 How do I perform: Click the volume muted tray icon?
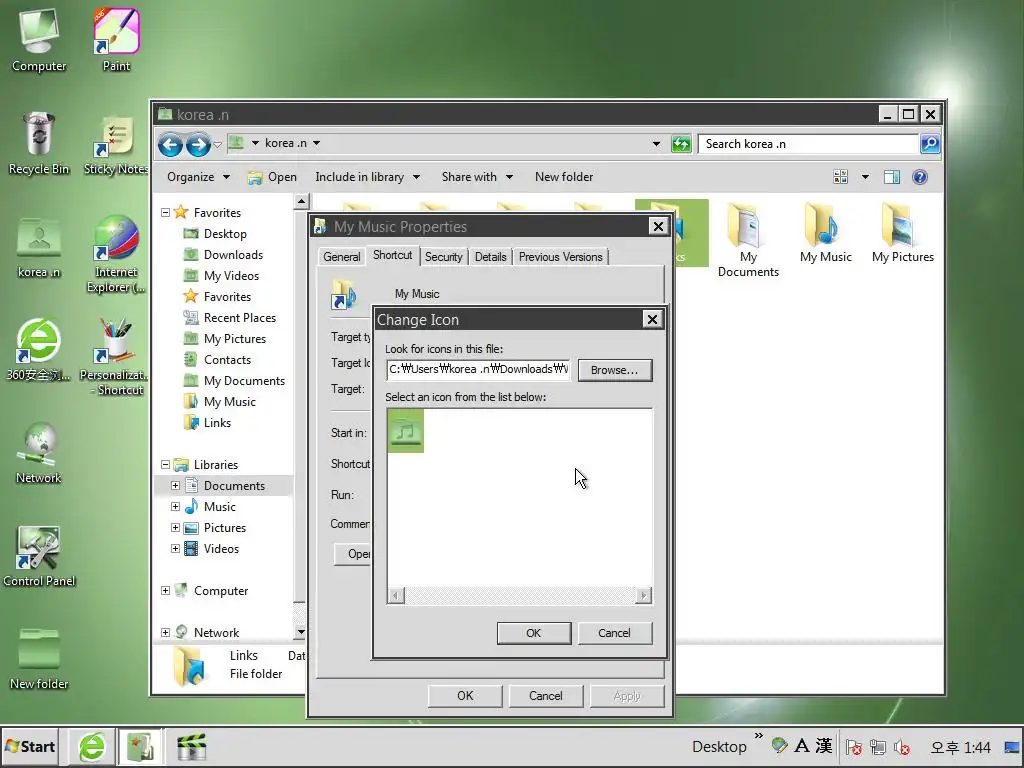point(902,747)
